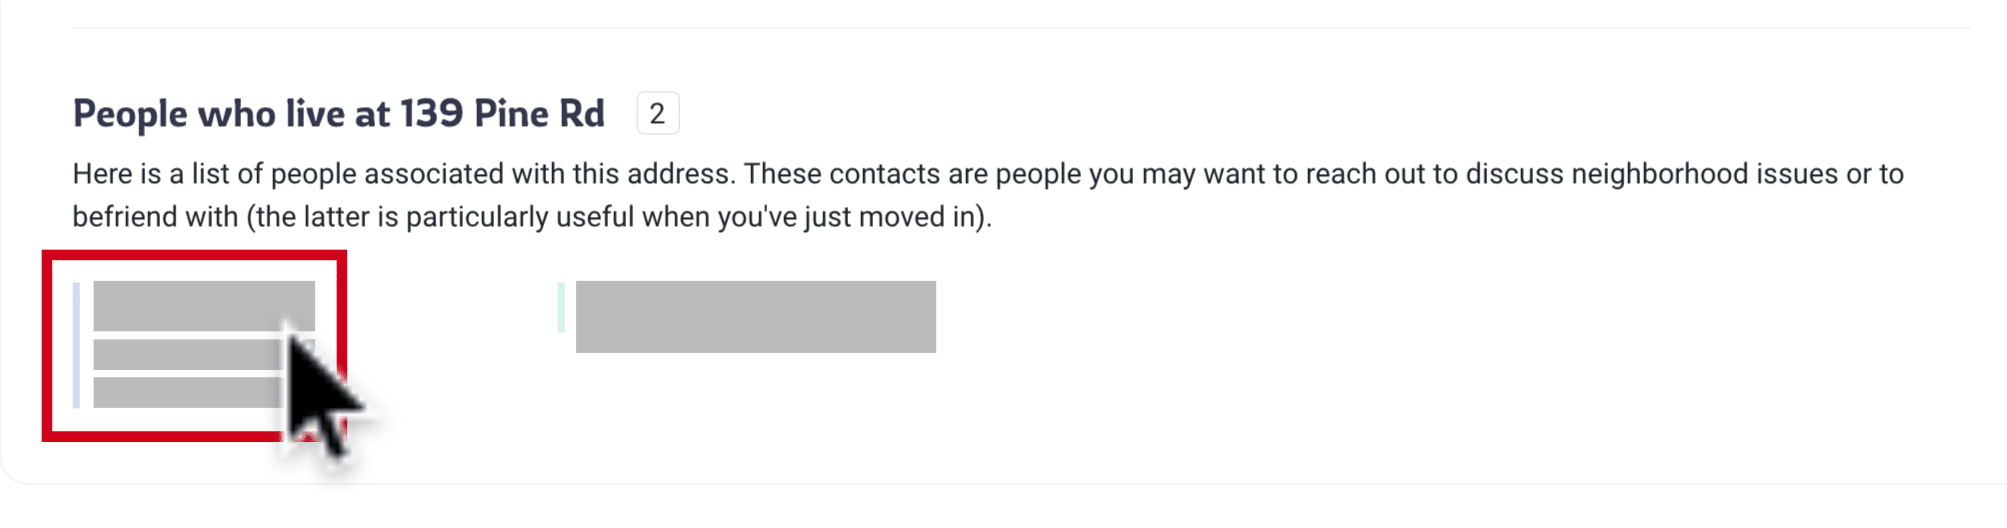The width and height of the screenshot is (2007, 528).
Task: Click the red highlight frame's top edge
Action: [194, 255]
